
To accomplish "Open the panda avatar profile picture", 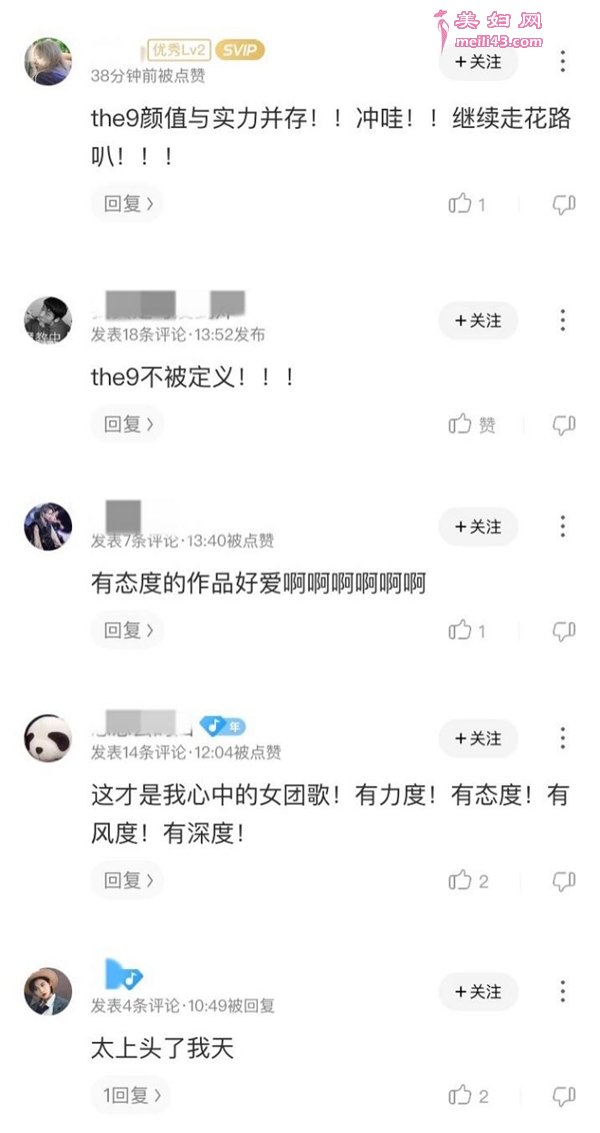I will tap(48, 738).
